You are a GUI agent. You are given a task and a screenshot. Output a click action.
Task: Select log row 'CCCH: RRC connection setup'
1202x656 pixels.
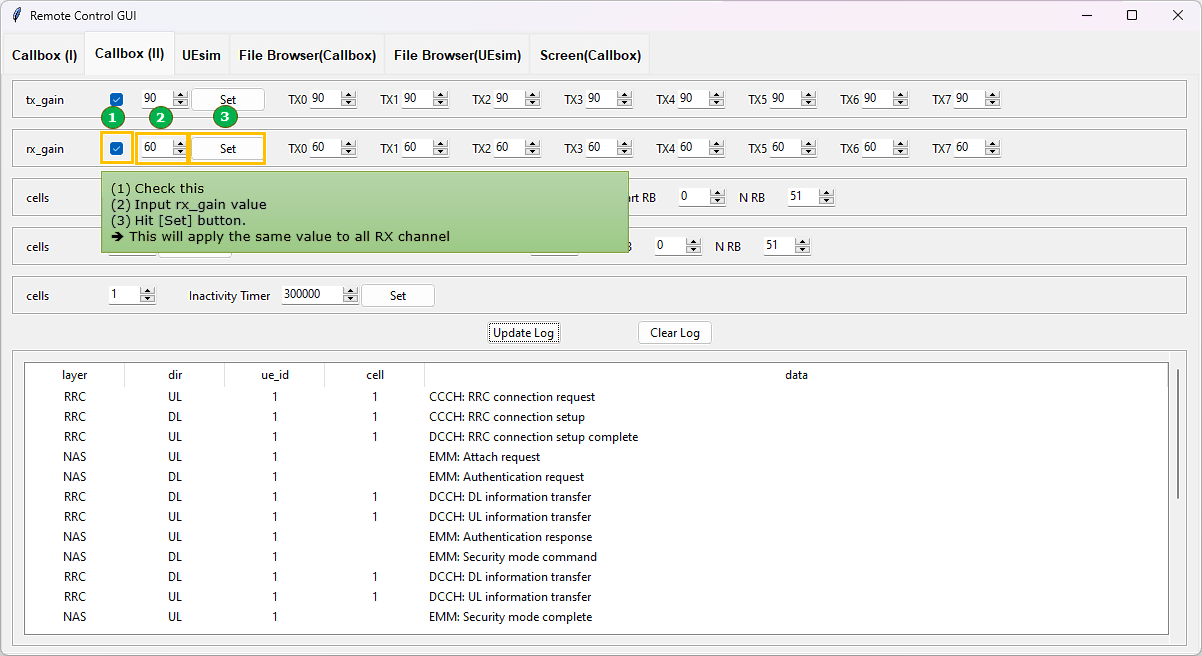[596, 417]
